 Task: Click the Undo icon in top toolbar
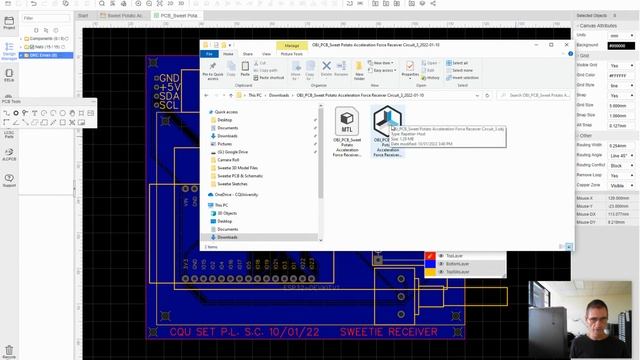click(x=33, y=4)
